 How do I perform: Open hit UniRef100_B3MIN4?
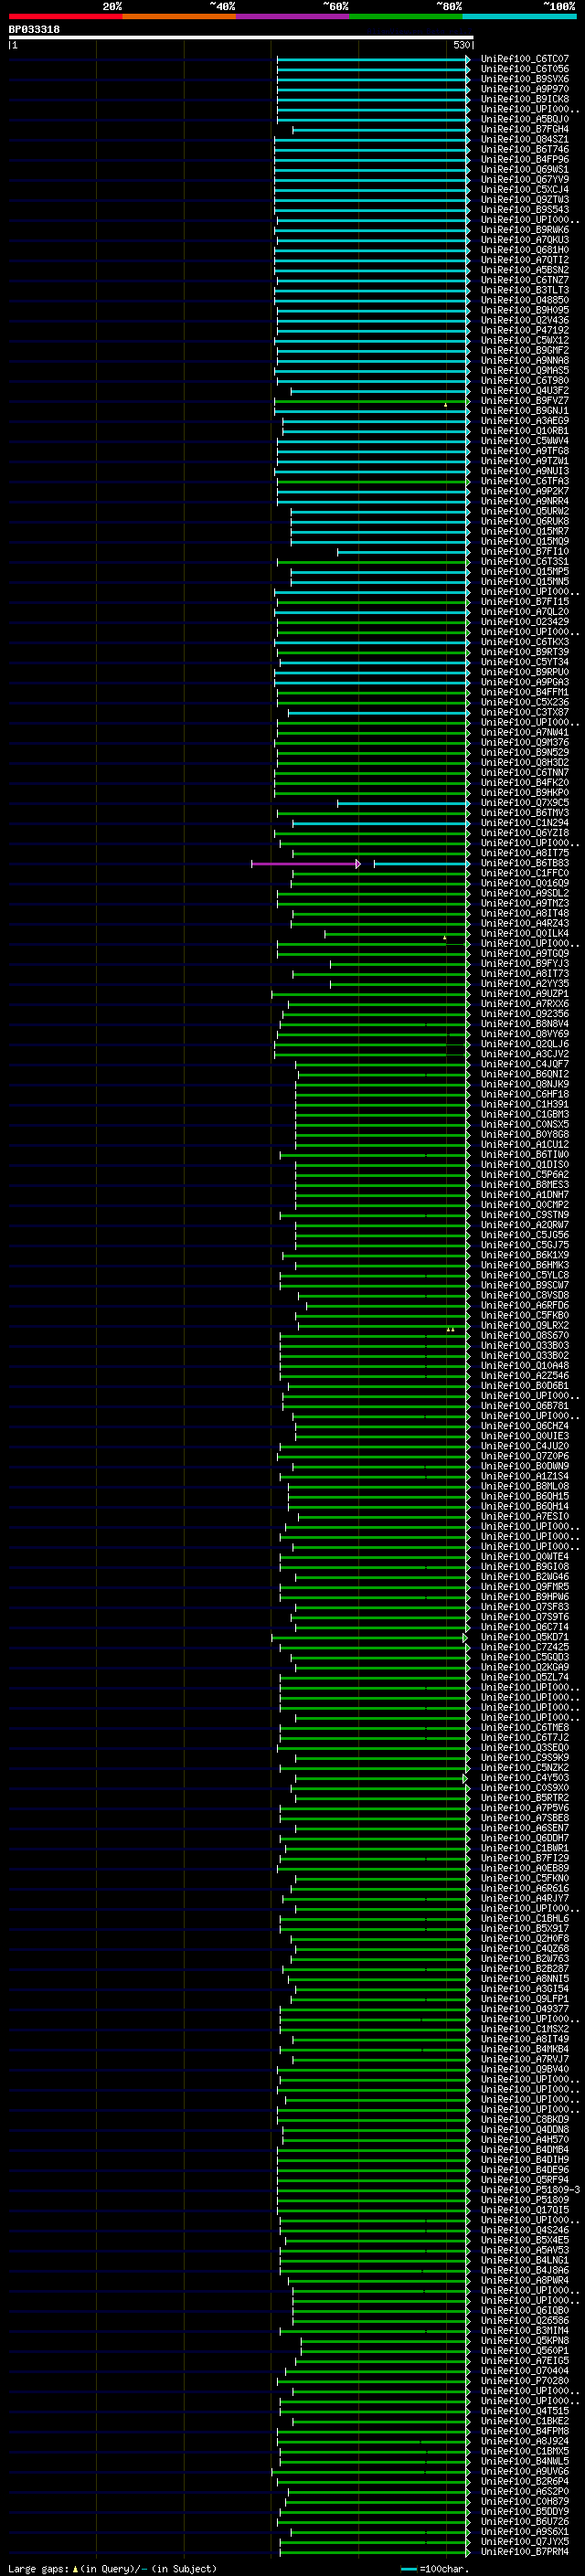coord(524,2330)
